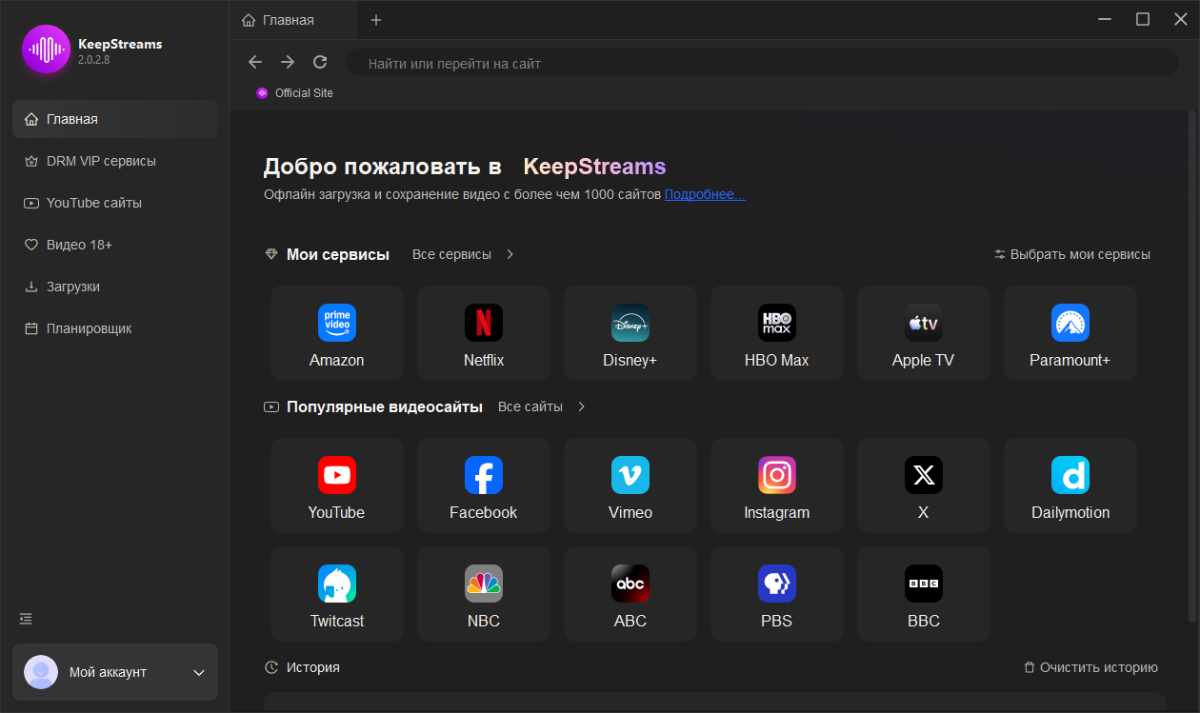Open the NBC site tile
Viewport: 1200px width, 713px height.
[484, 594]
